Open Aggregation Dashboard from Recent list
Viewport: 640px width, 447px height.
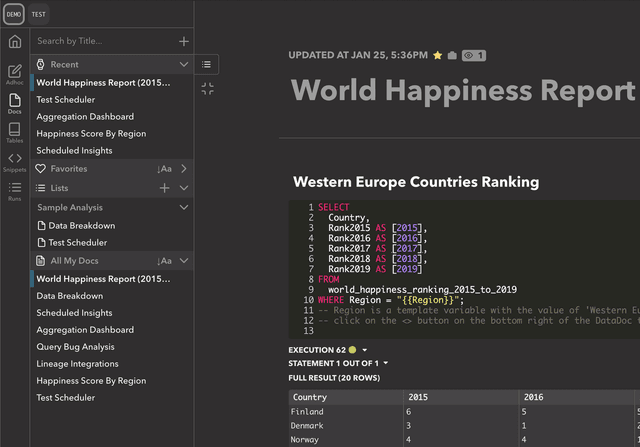(85, 117)
